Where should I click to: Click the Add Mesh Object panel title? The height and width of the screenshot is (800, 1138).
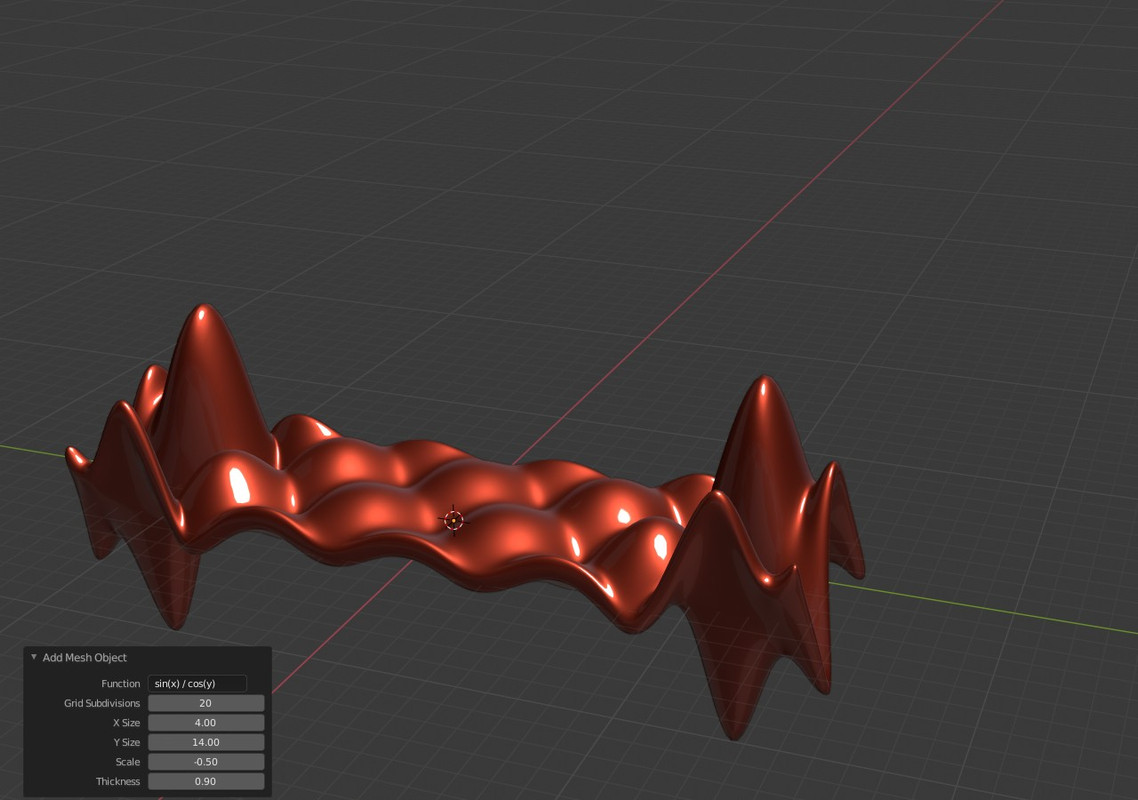pos(84,657)
